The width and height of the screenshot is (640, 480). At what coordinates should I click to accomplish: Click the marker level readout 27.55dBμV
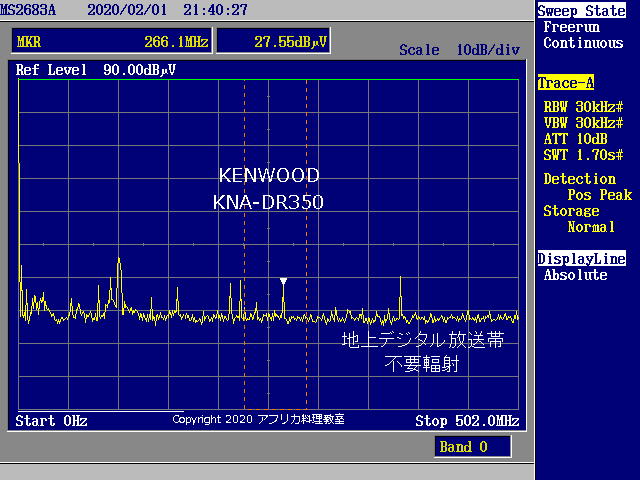pos(273,41)
